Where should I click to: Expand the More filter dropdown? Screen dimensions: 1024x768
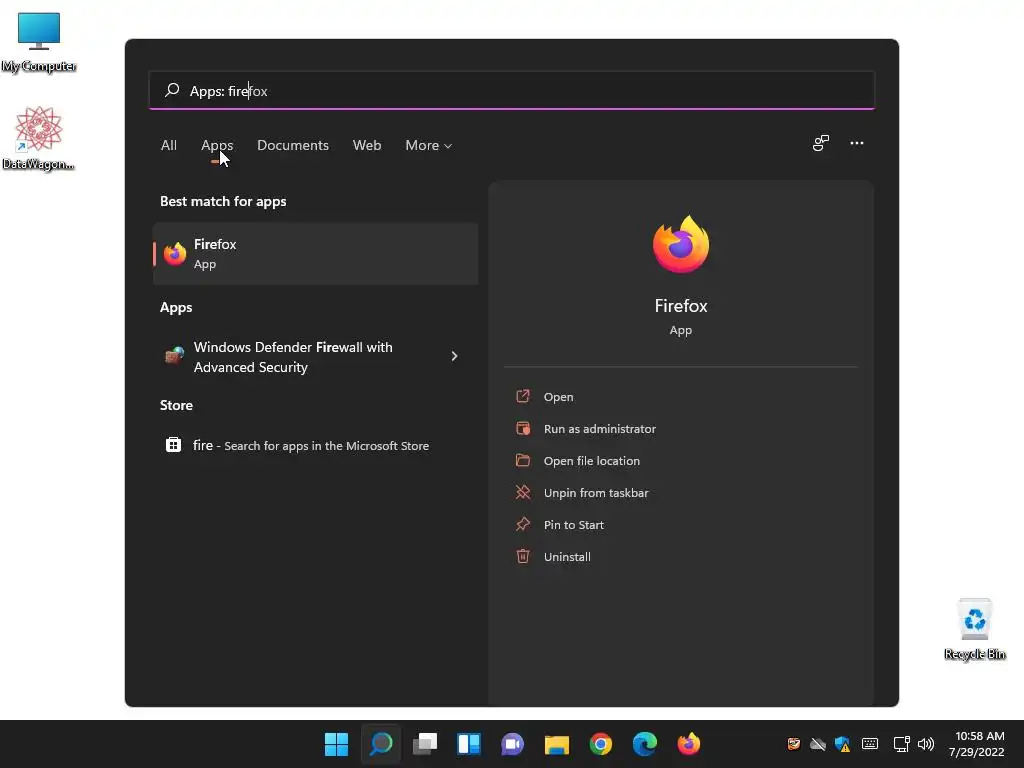click(x=428, y=145)
